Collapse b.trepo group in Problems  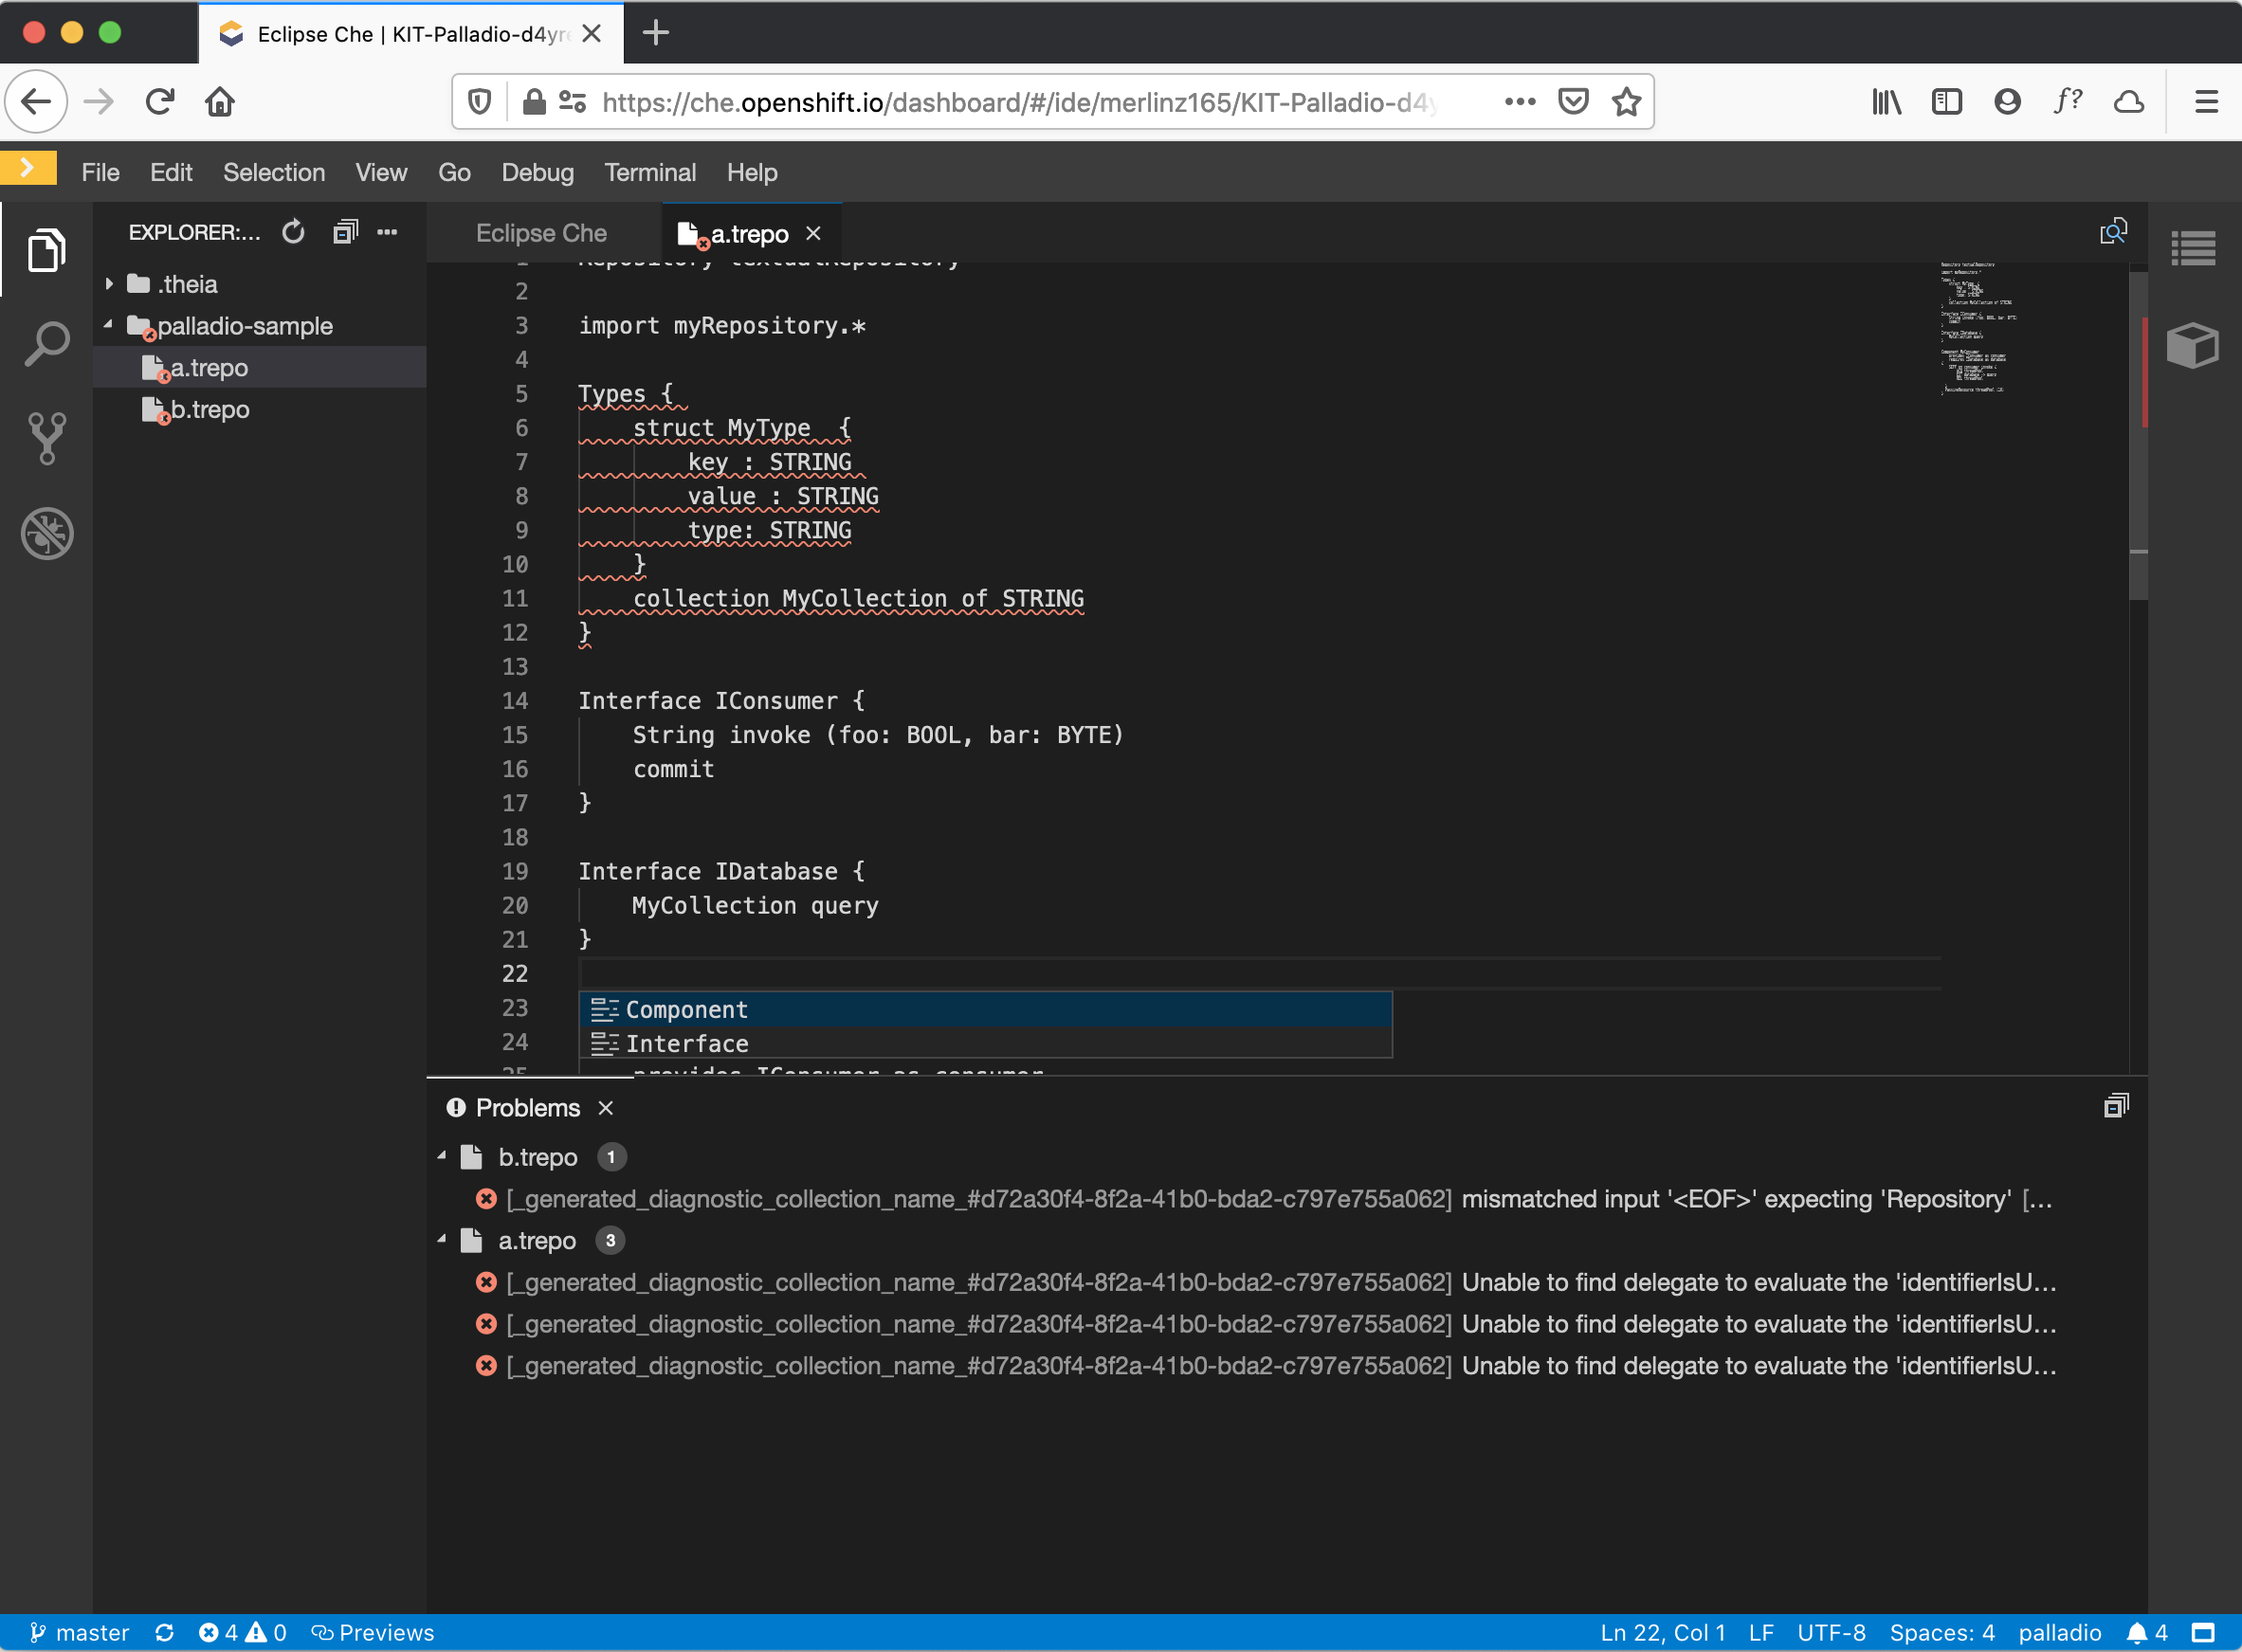click(x=442, y=1157)
